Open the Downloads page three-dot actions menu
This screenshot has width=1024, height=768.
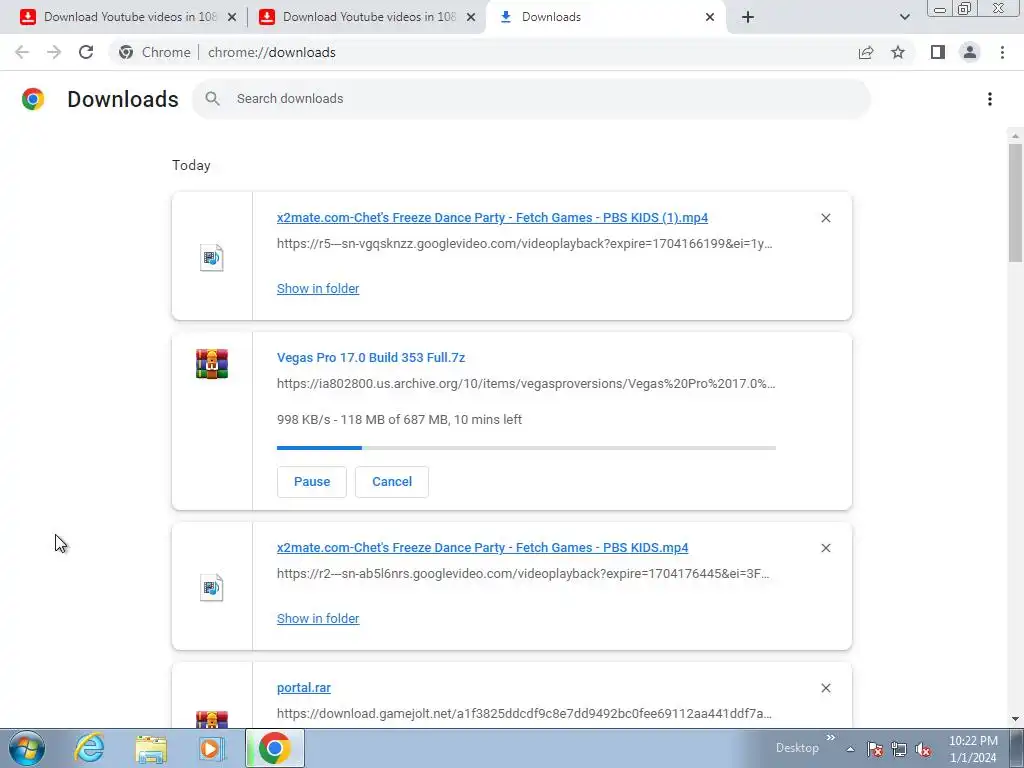coord(990,99)
